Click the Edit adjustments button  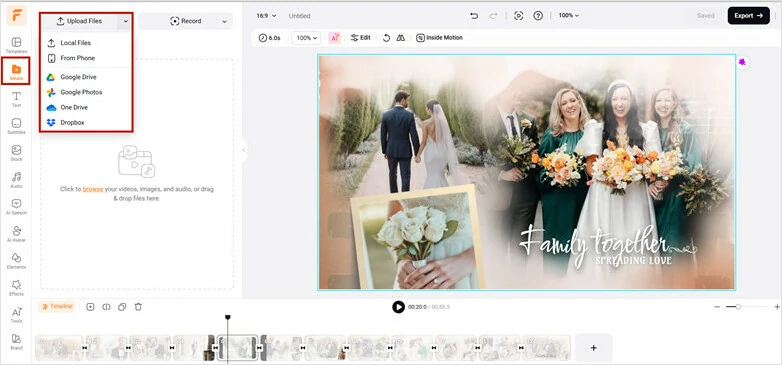(x=361, y=37)
